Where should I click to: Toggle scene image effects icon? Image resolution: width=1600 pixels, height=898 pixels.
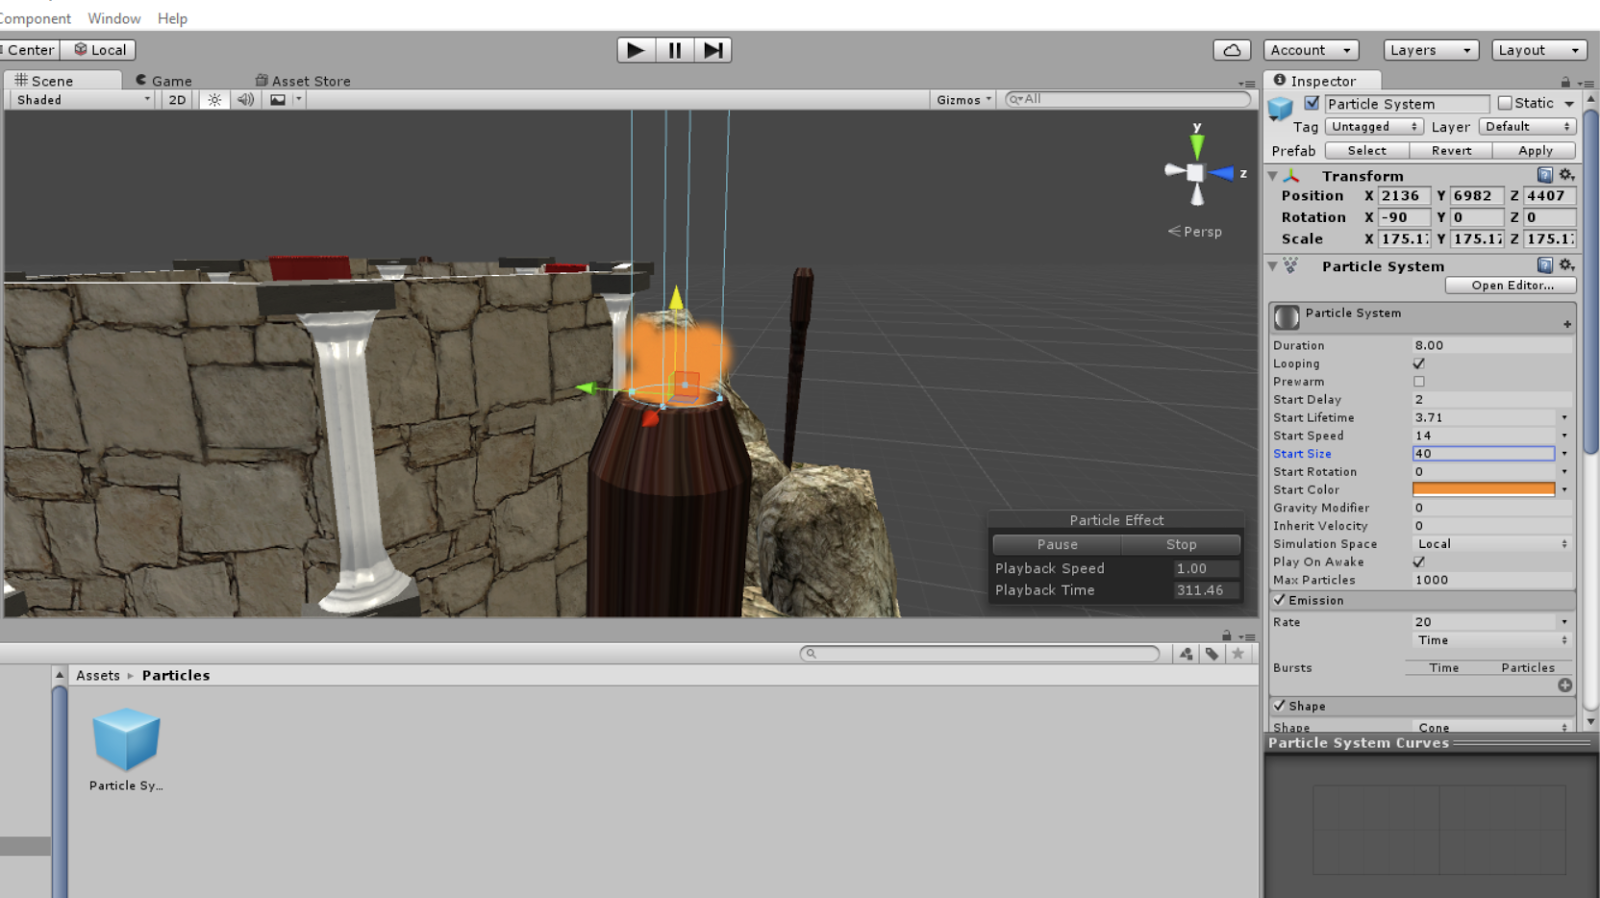click(278, 100)
